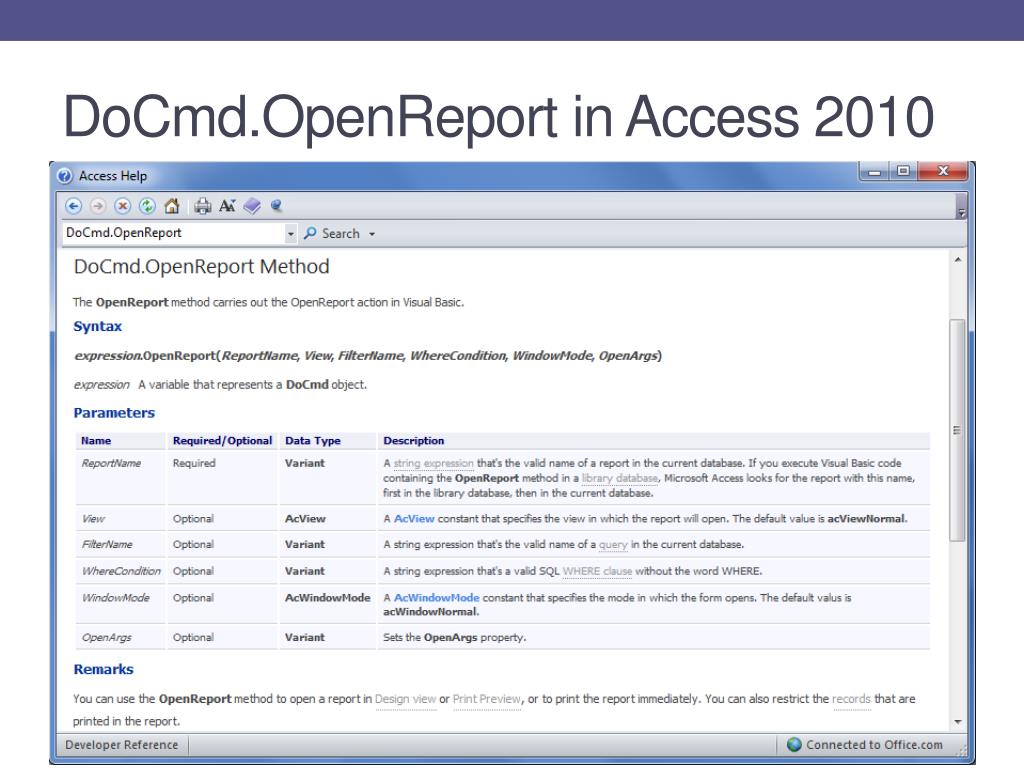Click the Print icon in help toolbar

pyautogui.click(x=202, y=206)
